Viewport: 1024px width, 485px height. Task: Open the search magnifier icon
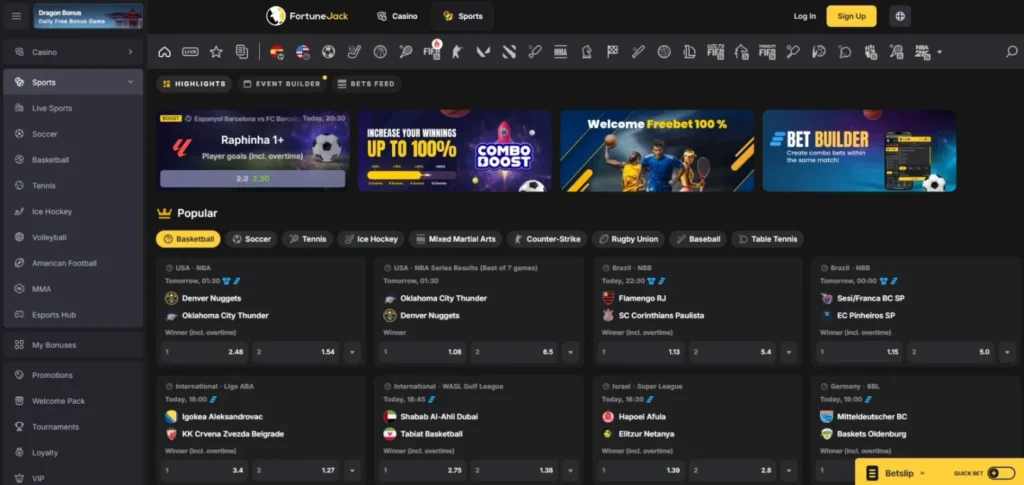(1012, 52)
